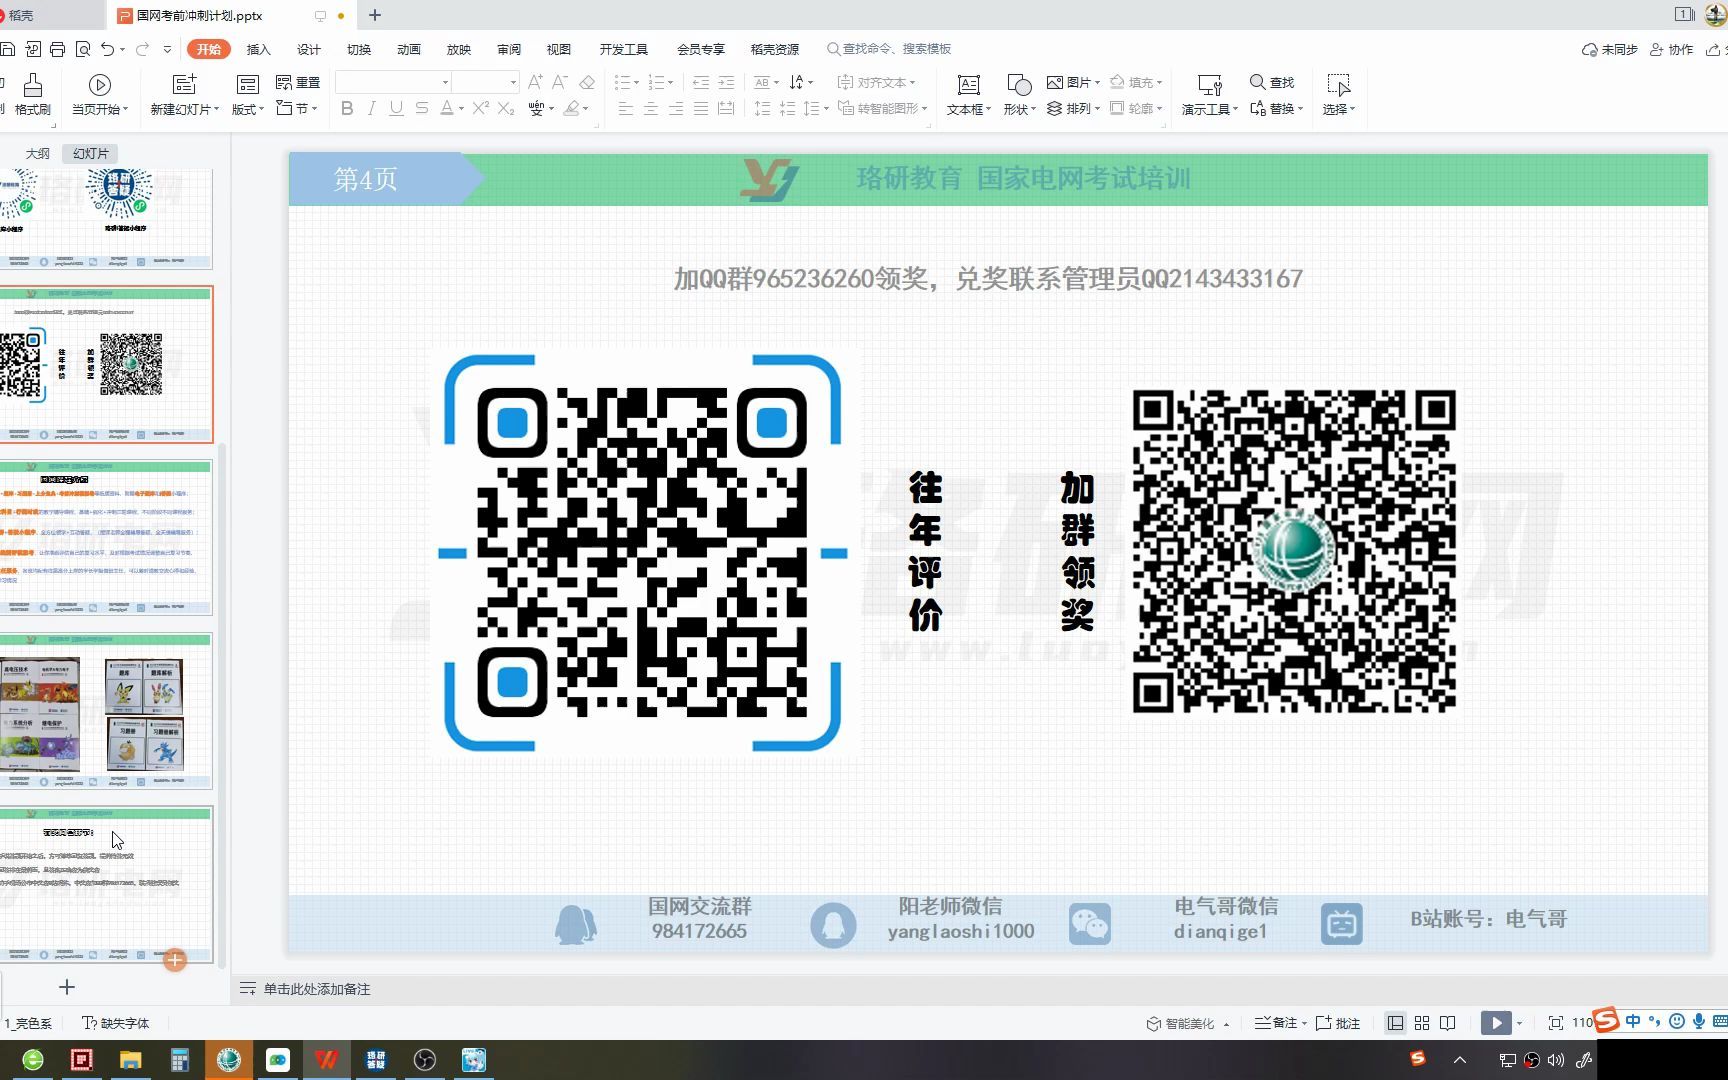The width and height of the screenshot is (1728, 1080).
Task: Justify paragraph text
Action: tap(701, 108)
